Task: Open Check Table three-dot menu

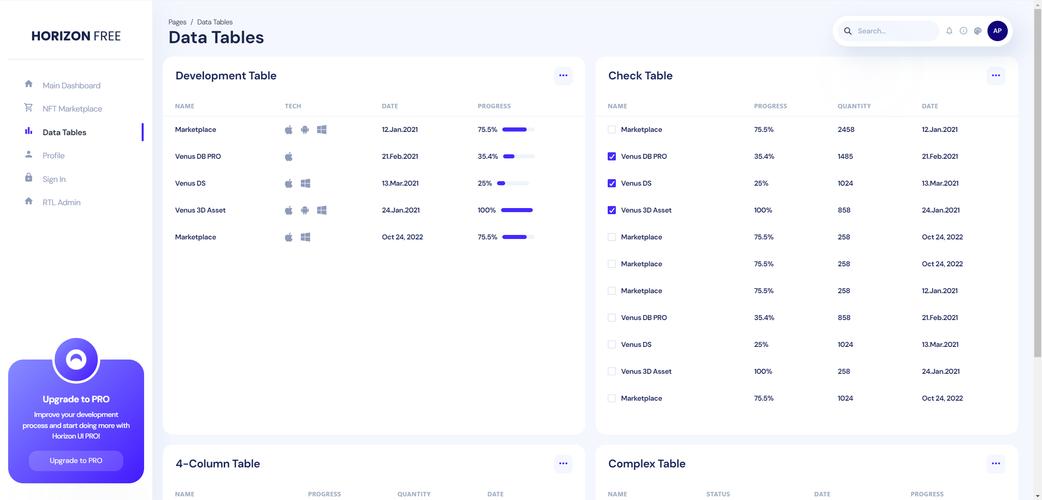Action: pos(995,76)
